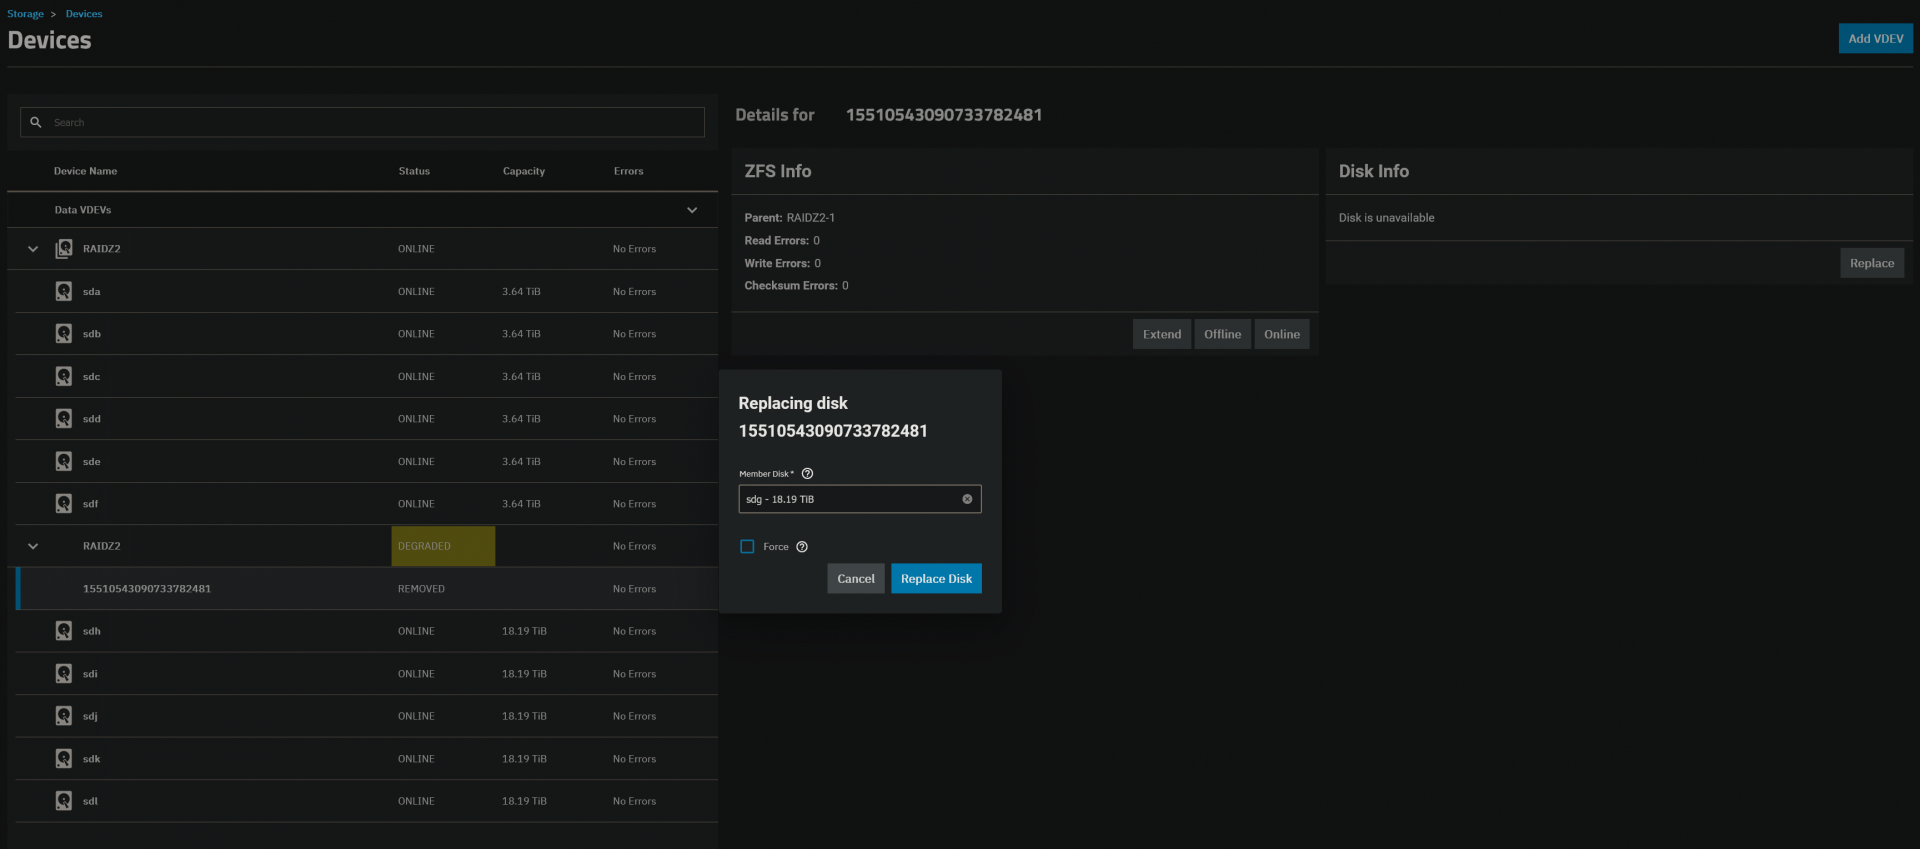
Task: Collapse the Data VDEVs section
Action: (x=692, y=210)
